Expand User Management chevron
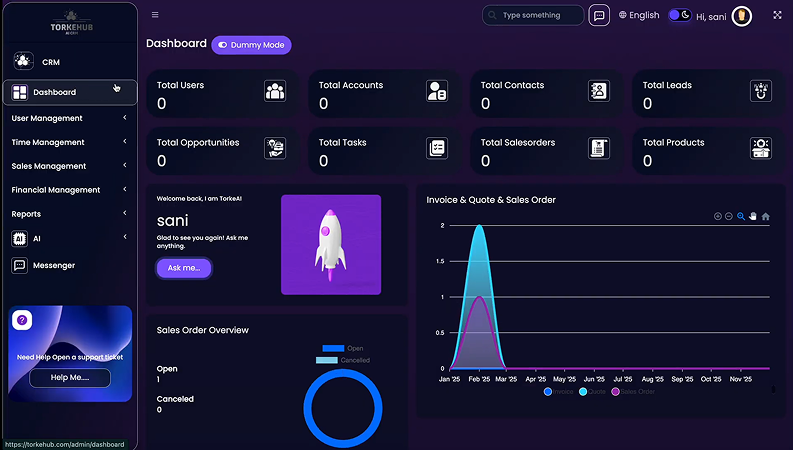Screen dimensions: 793x450 point(124,117)
